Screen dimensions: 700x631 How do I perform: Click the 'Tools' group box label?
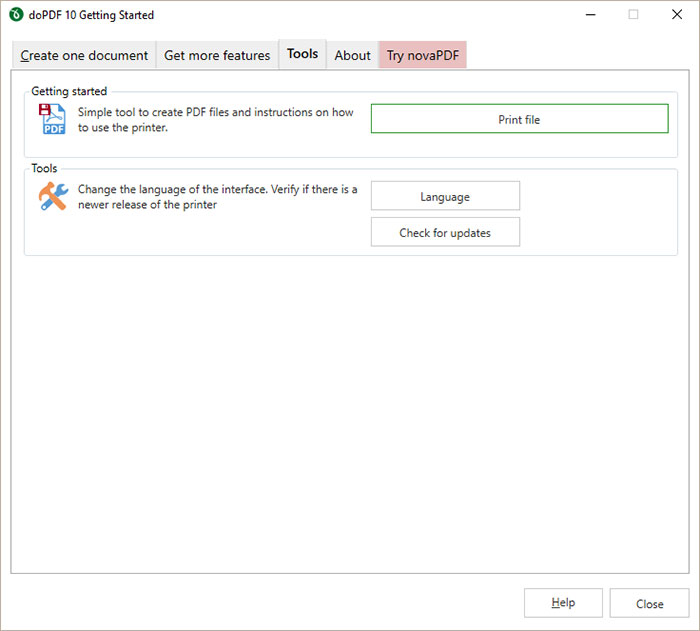point(44,168)
